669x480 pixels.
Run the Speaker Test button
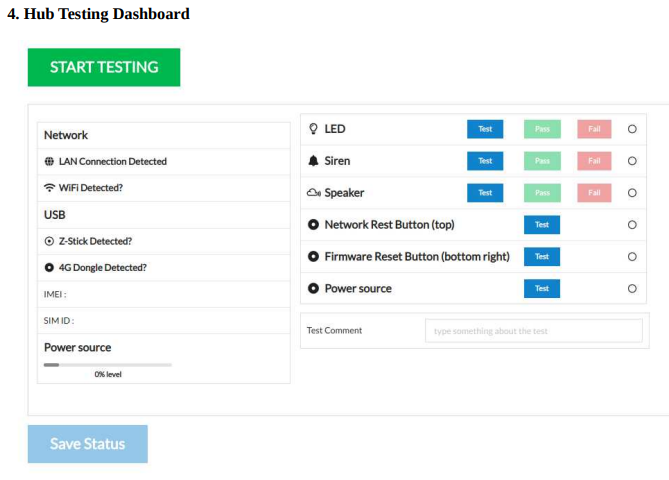tap(485, 193)
